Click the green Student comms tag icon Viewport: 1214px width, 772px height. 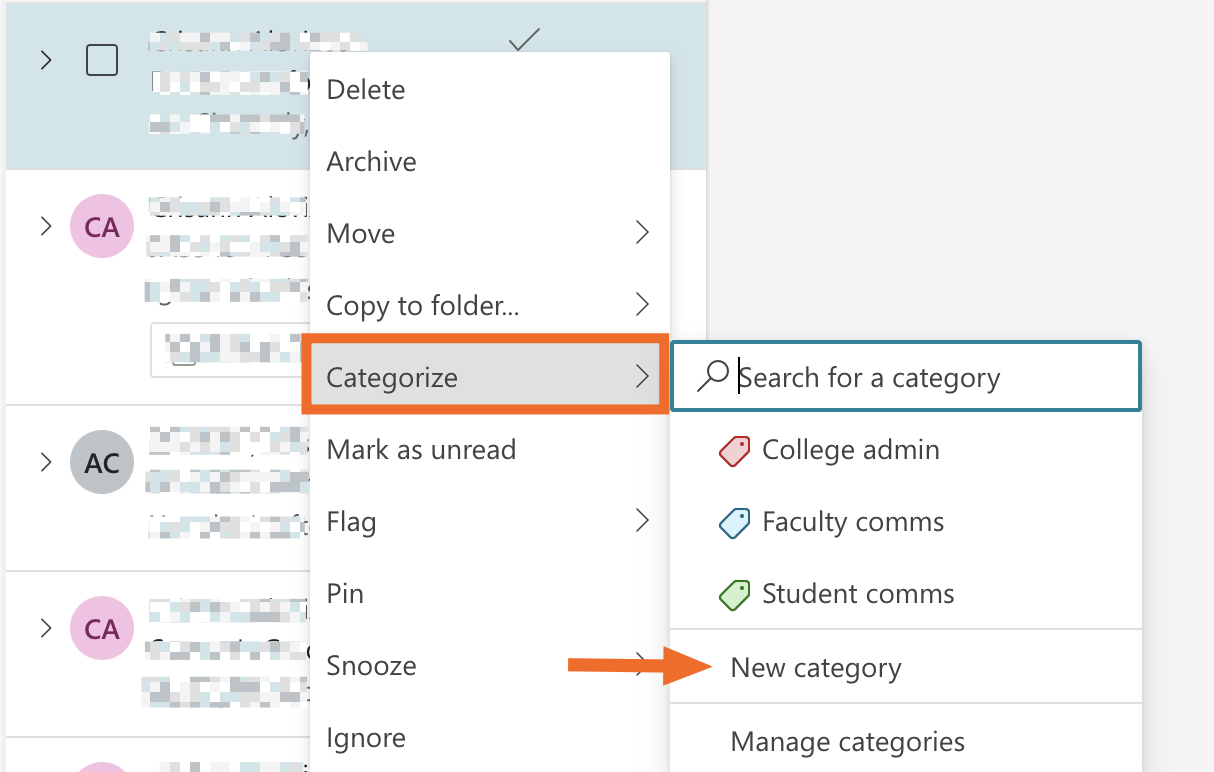tap(735, 595)
